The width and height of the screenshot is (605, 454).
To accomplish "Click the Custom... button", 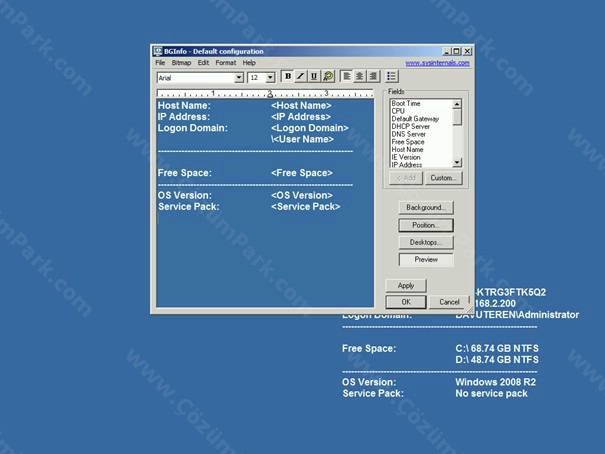I will (x=443, y=178).
